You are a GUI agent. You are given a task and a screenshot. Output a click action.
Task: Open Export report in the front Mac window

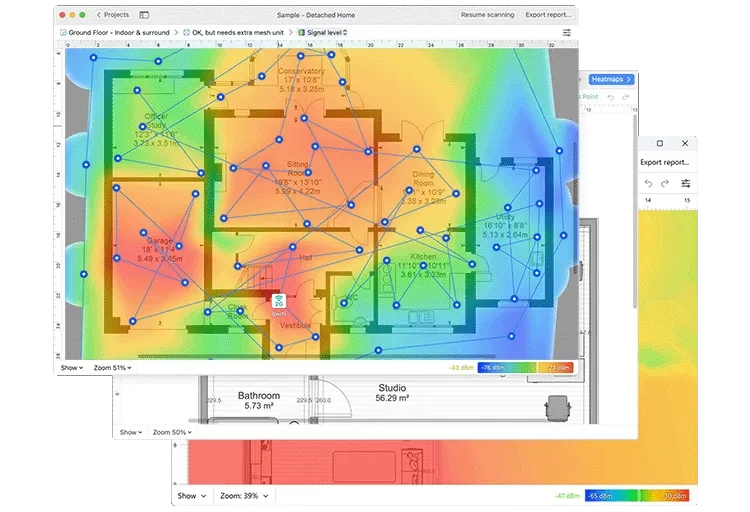548,15
